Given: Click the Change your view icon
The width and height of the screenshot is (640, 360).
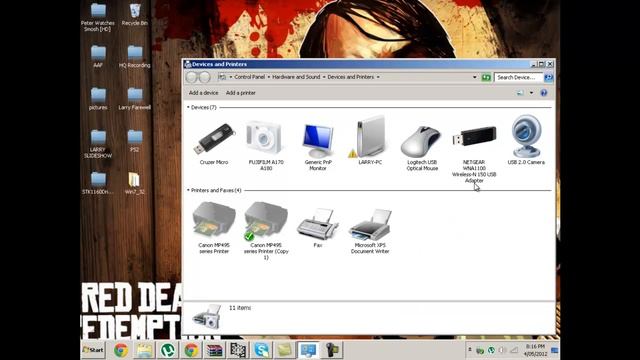Looking at the screenshot, I should coord(520,93).
